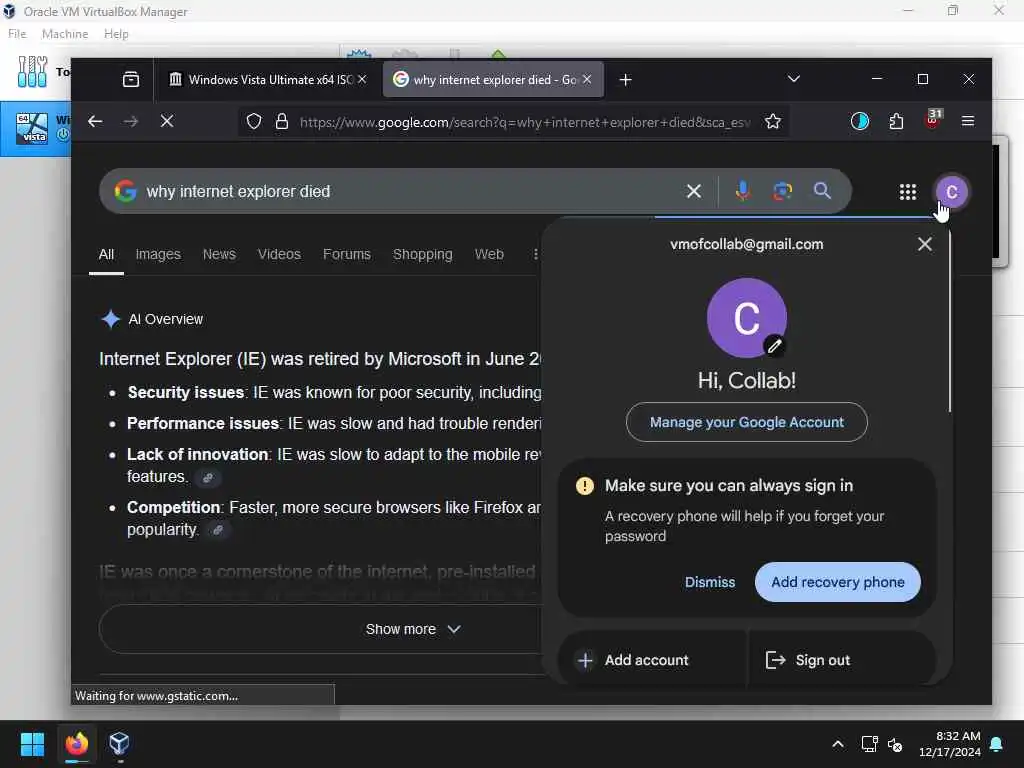Screen dimensions: 1024x768
Task: Click VirtualBox icon in the taskbar
Action: point(120,744)
